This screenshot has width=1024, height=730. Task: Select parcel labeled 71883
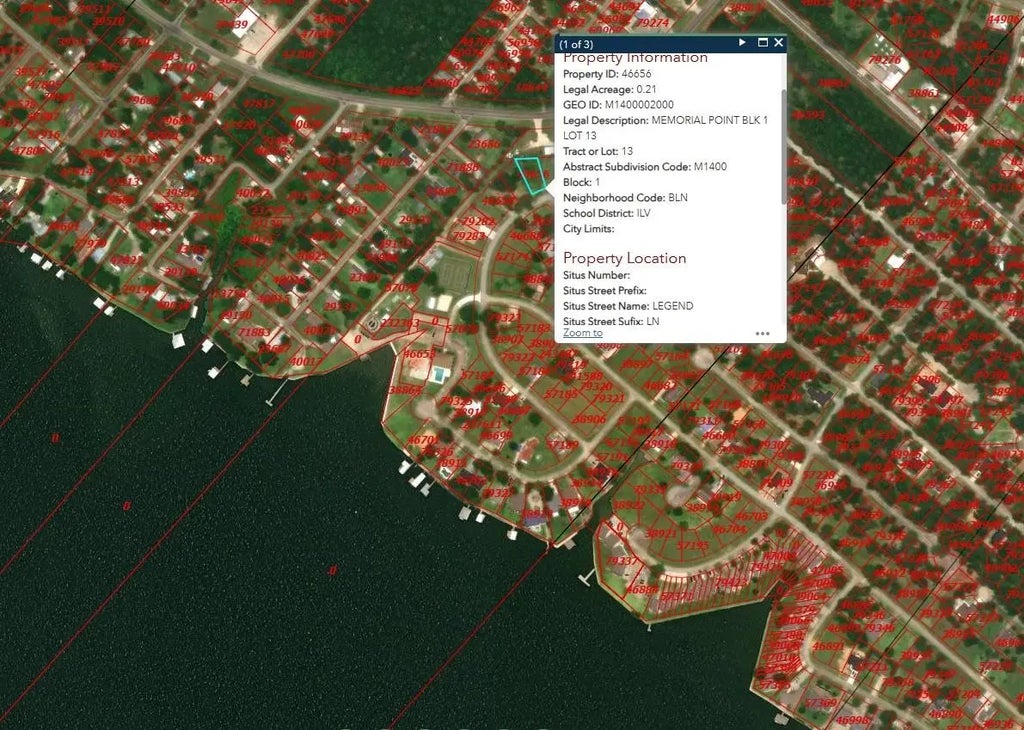[x=253, y=332]
